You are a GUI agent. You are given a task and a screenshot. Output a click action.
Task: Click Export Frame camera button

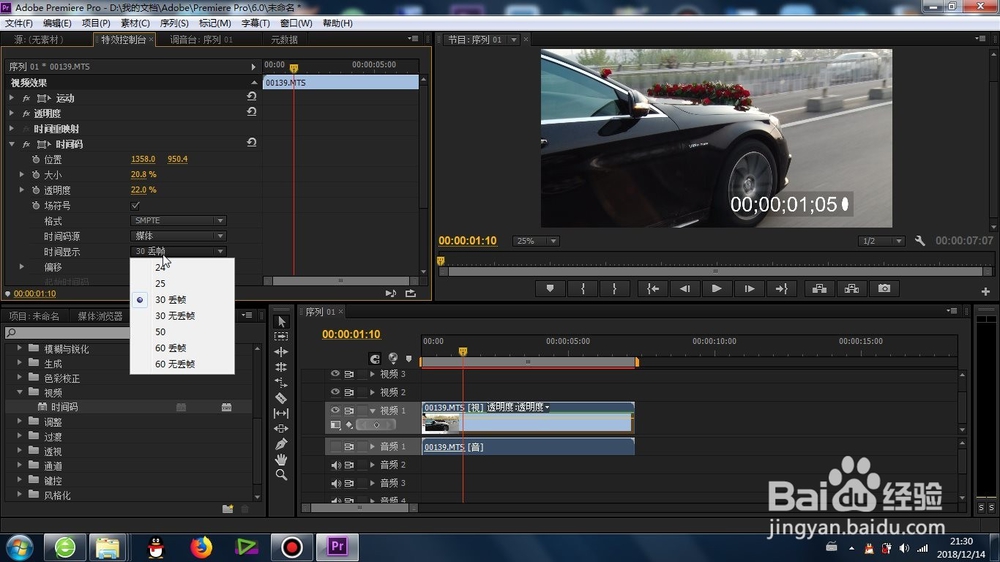click(884, 289)
